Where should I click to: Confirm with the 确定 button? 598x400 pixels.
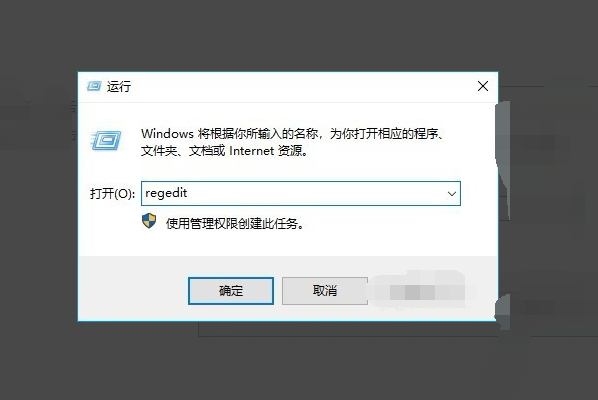coord(231,291)
